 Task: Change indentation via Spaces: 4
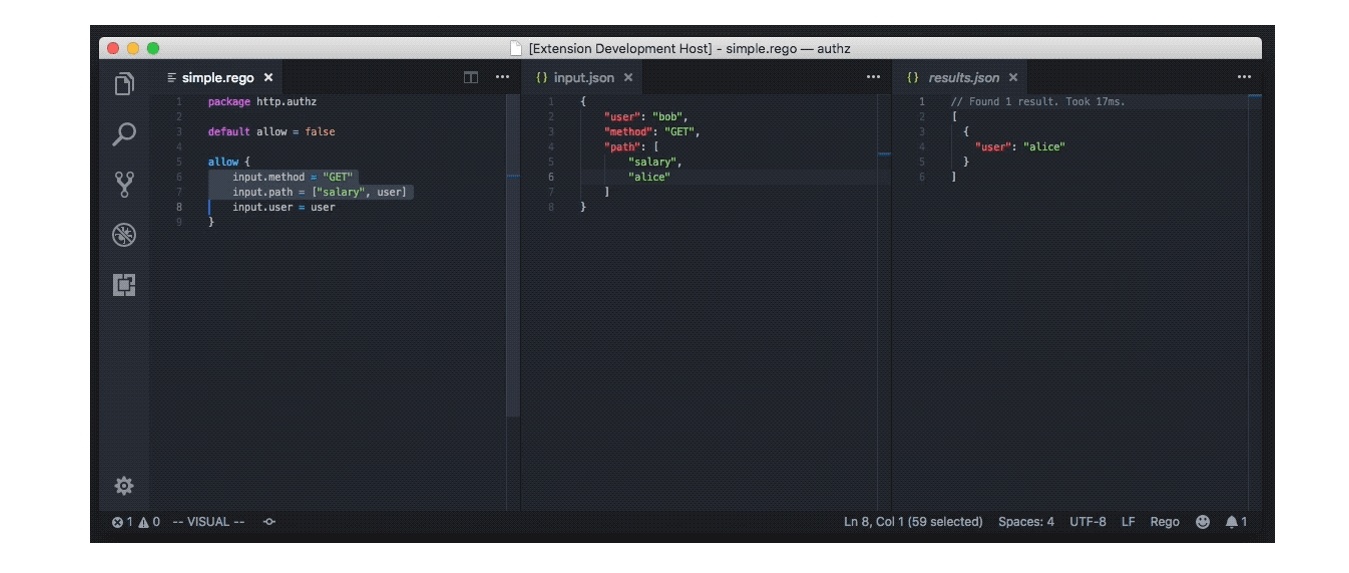coord(1026,522)
